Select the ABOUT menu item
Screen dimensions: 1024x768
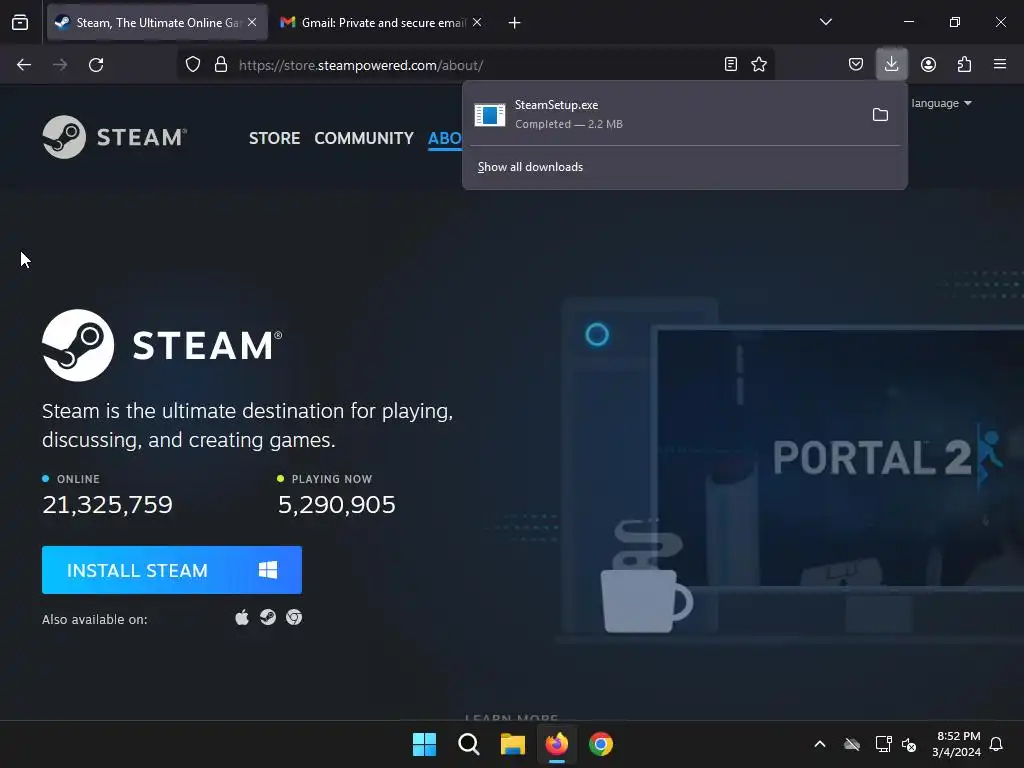click(445, 138)
